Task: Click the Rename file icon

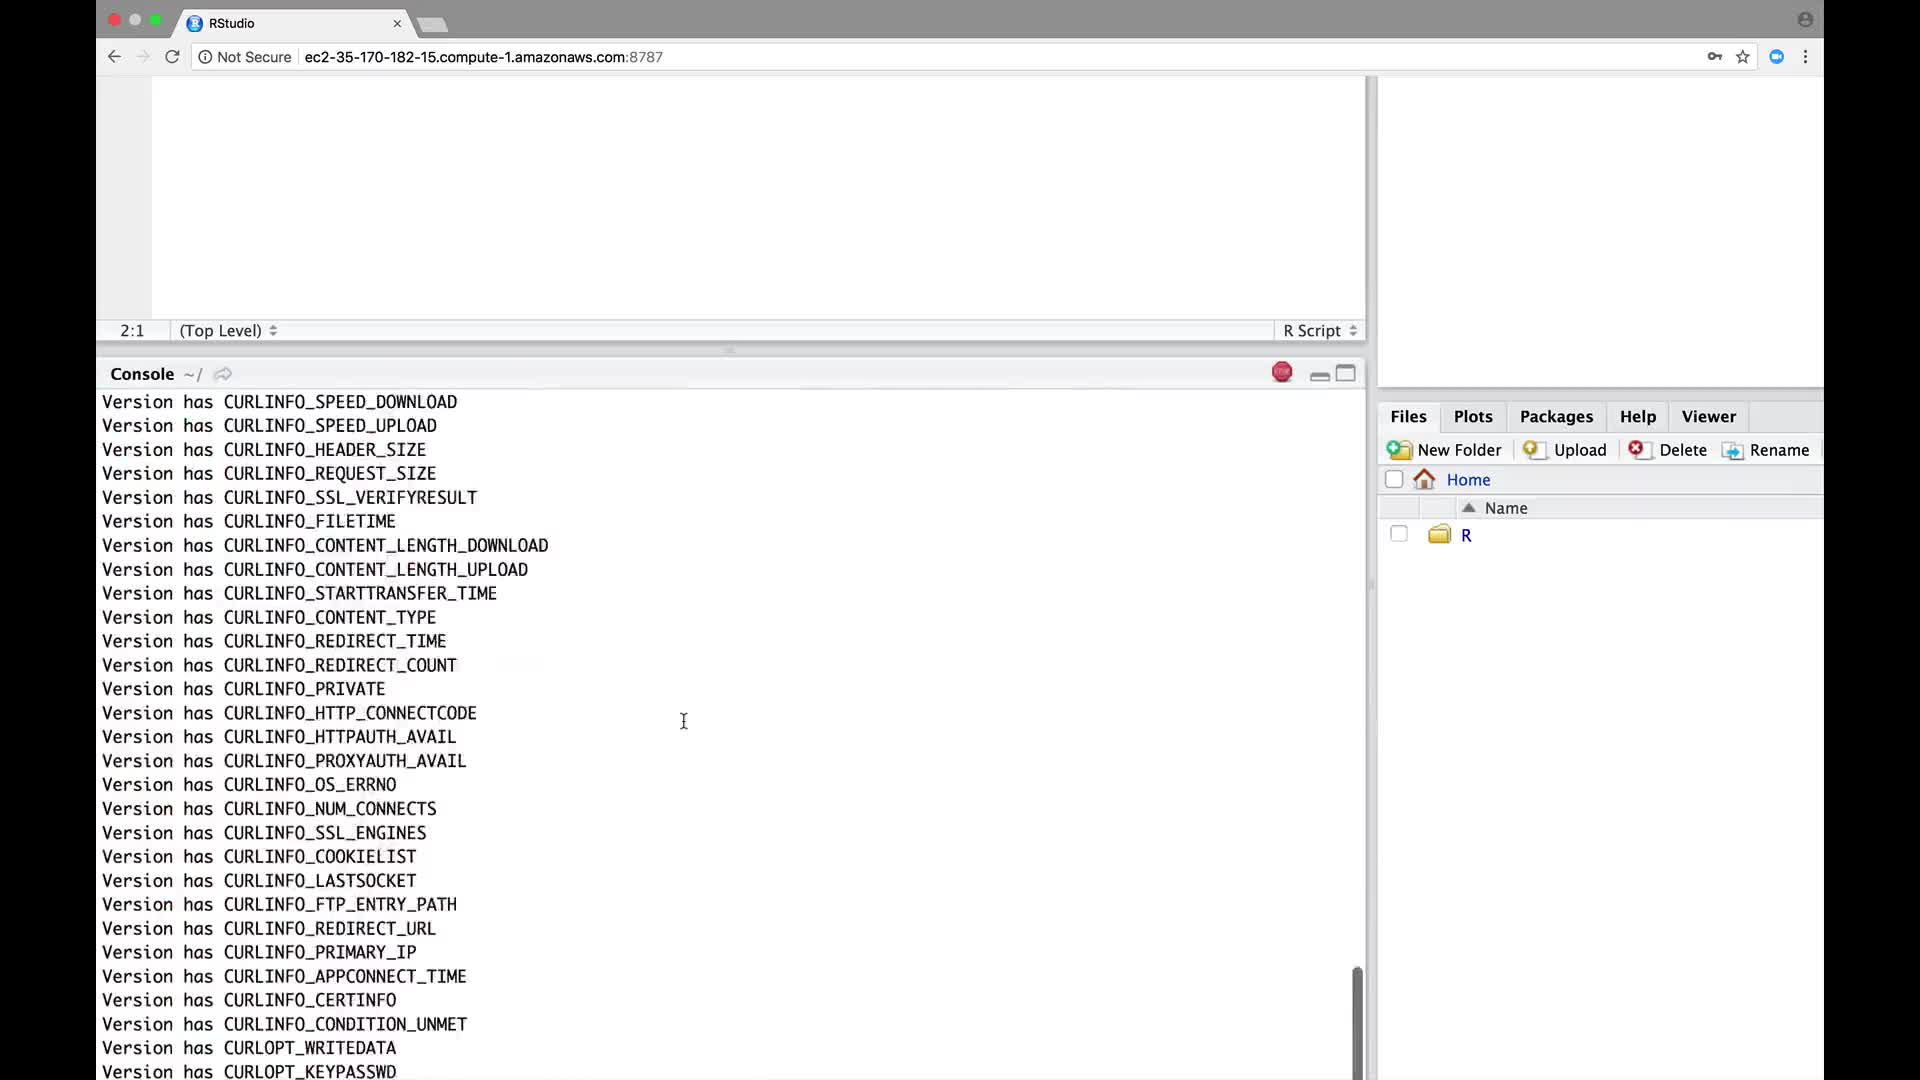Action: pos(1732,451)
